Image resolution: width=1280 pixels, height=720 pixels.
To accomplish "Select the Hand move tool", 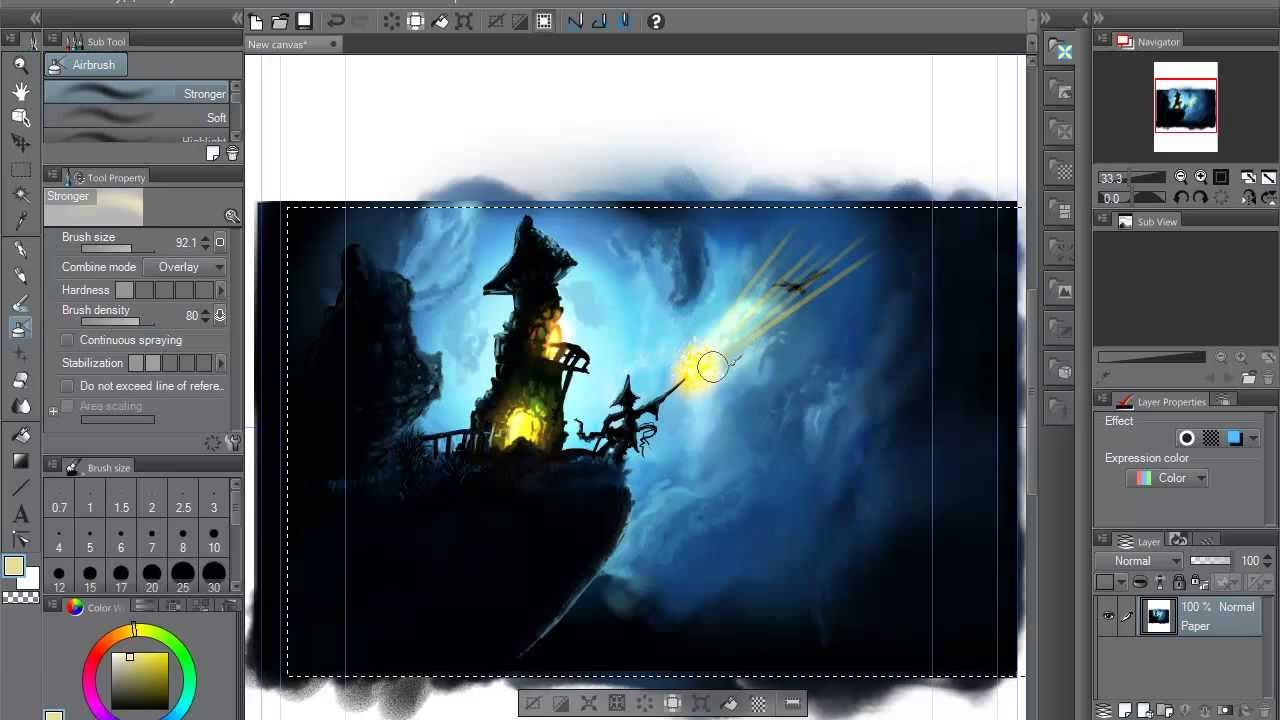I will [x=20, y=91].
